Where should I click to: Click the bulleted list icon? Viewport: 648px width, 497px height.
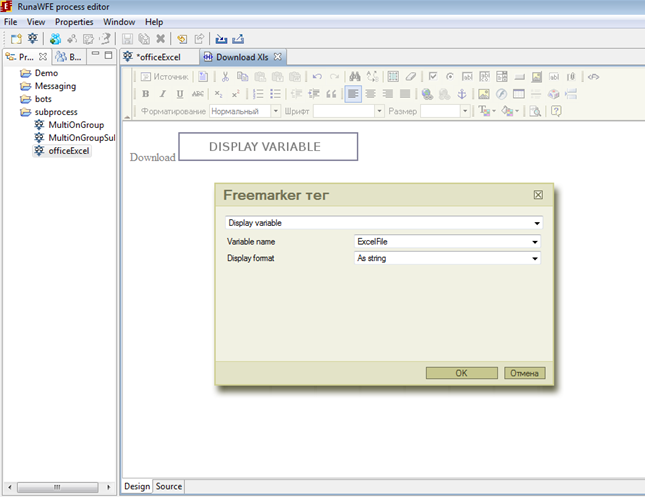tap(275, 94)
